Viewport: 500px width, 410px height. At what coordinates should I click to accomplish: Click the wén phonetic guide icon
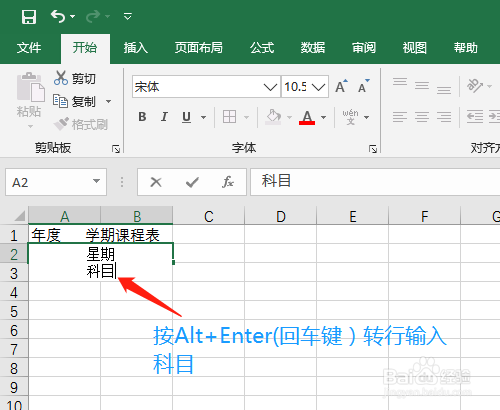click(x=350, y=117)
